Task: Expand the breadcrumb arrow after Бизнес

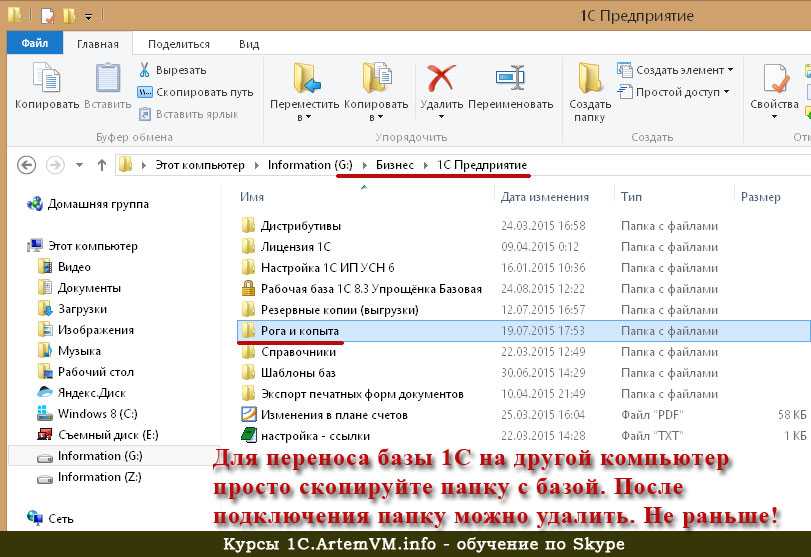Action: pos(426,165)
